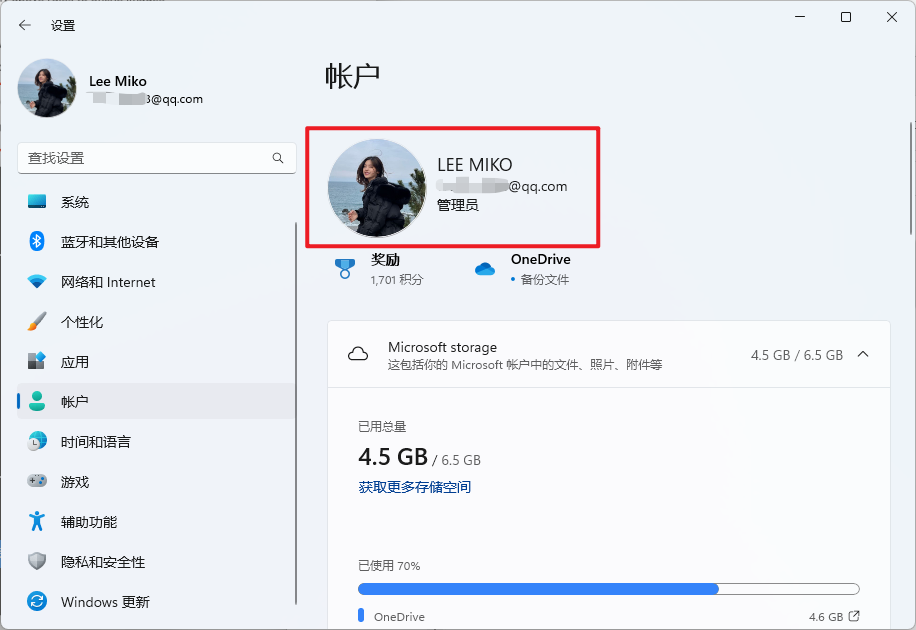Click the magnifier icon in search box

click(277, 158)
